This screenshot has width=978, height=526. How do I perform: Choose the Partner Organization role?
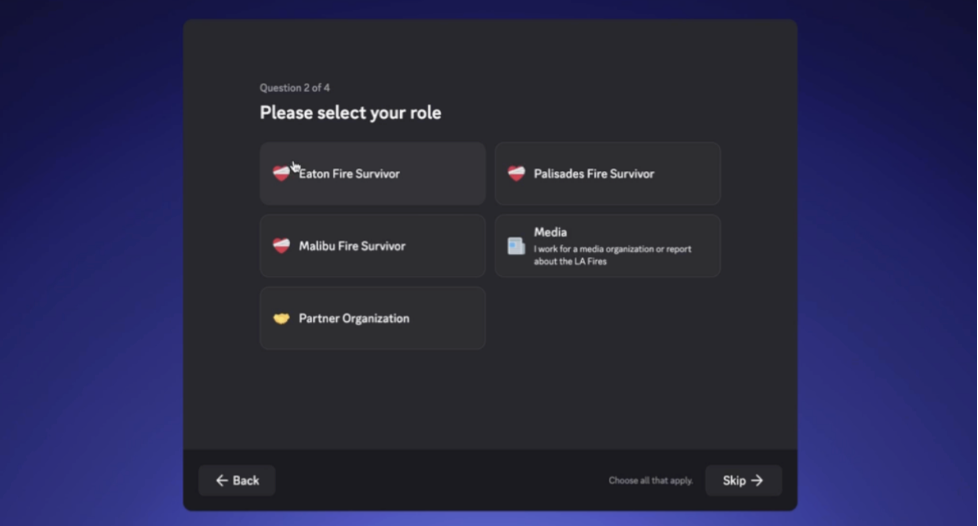click(x=373, y=318)
